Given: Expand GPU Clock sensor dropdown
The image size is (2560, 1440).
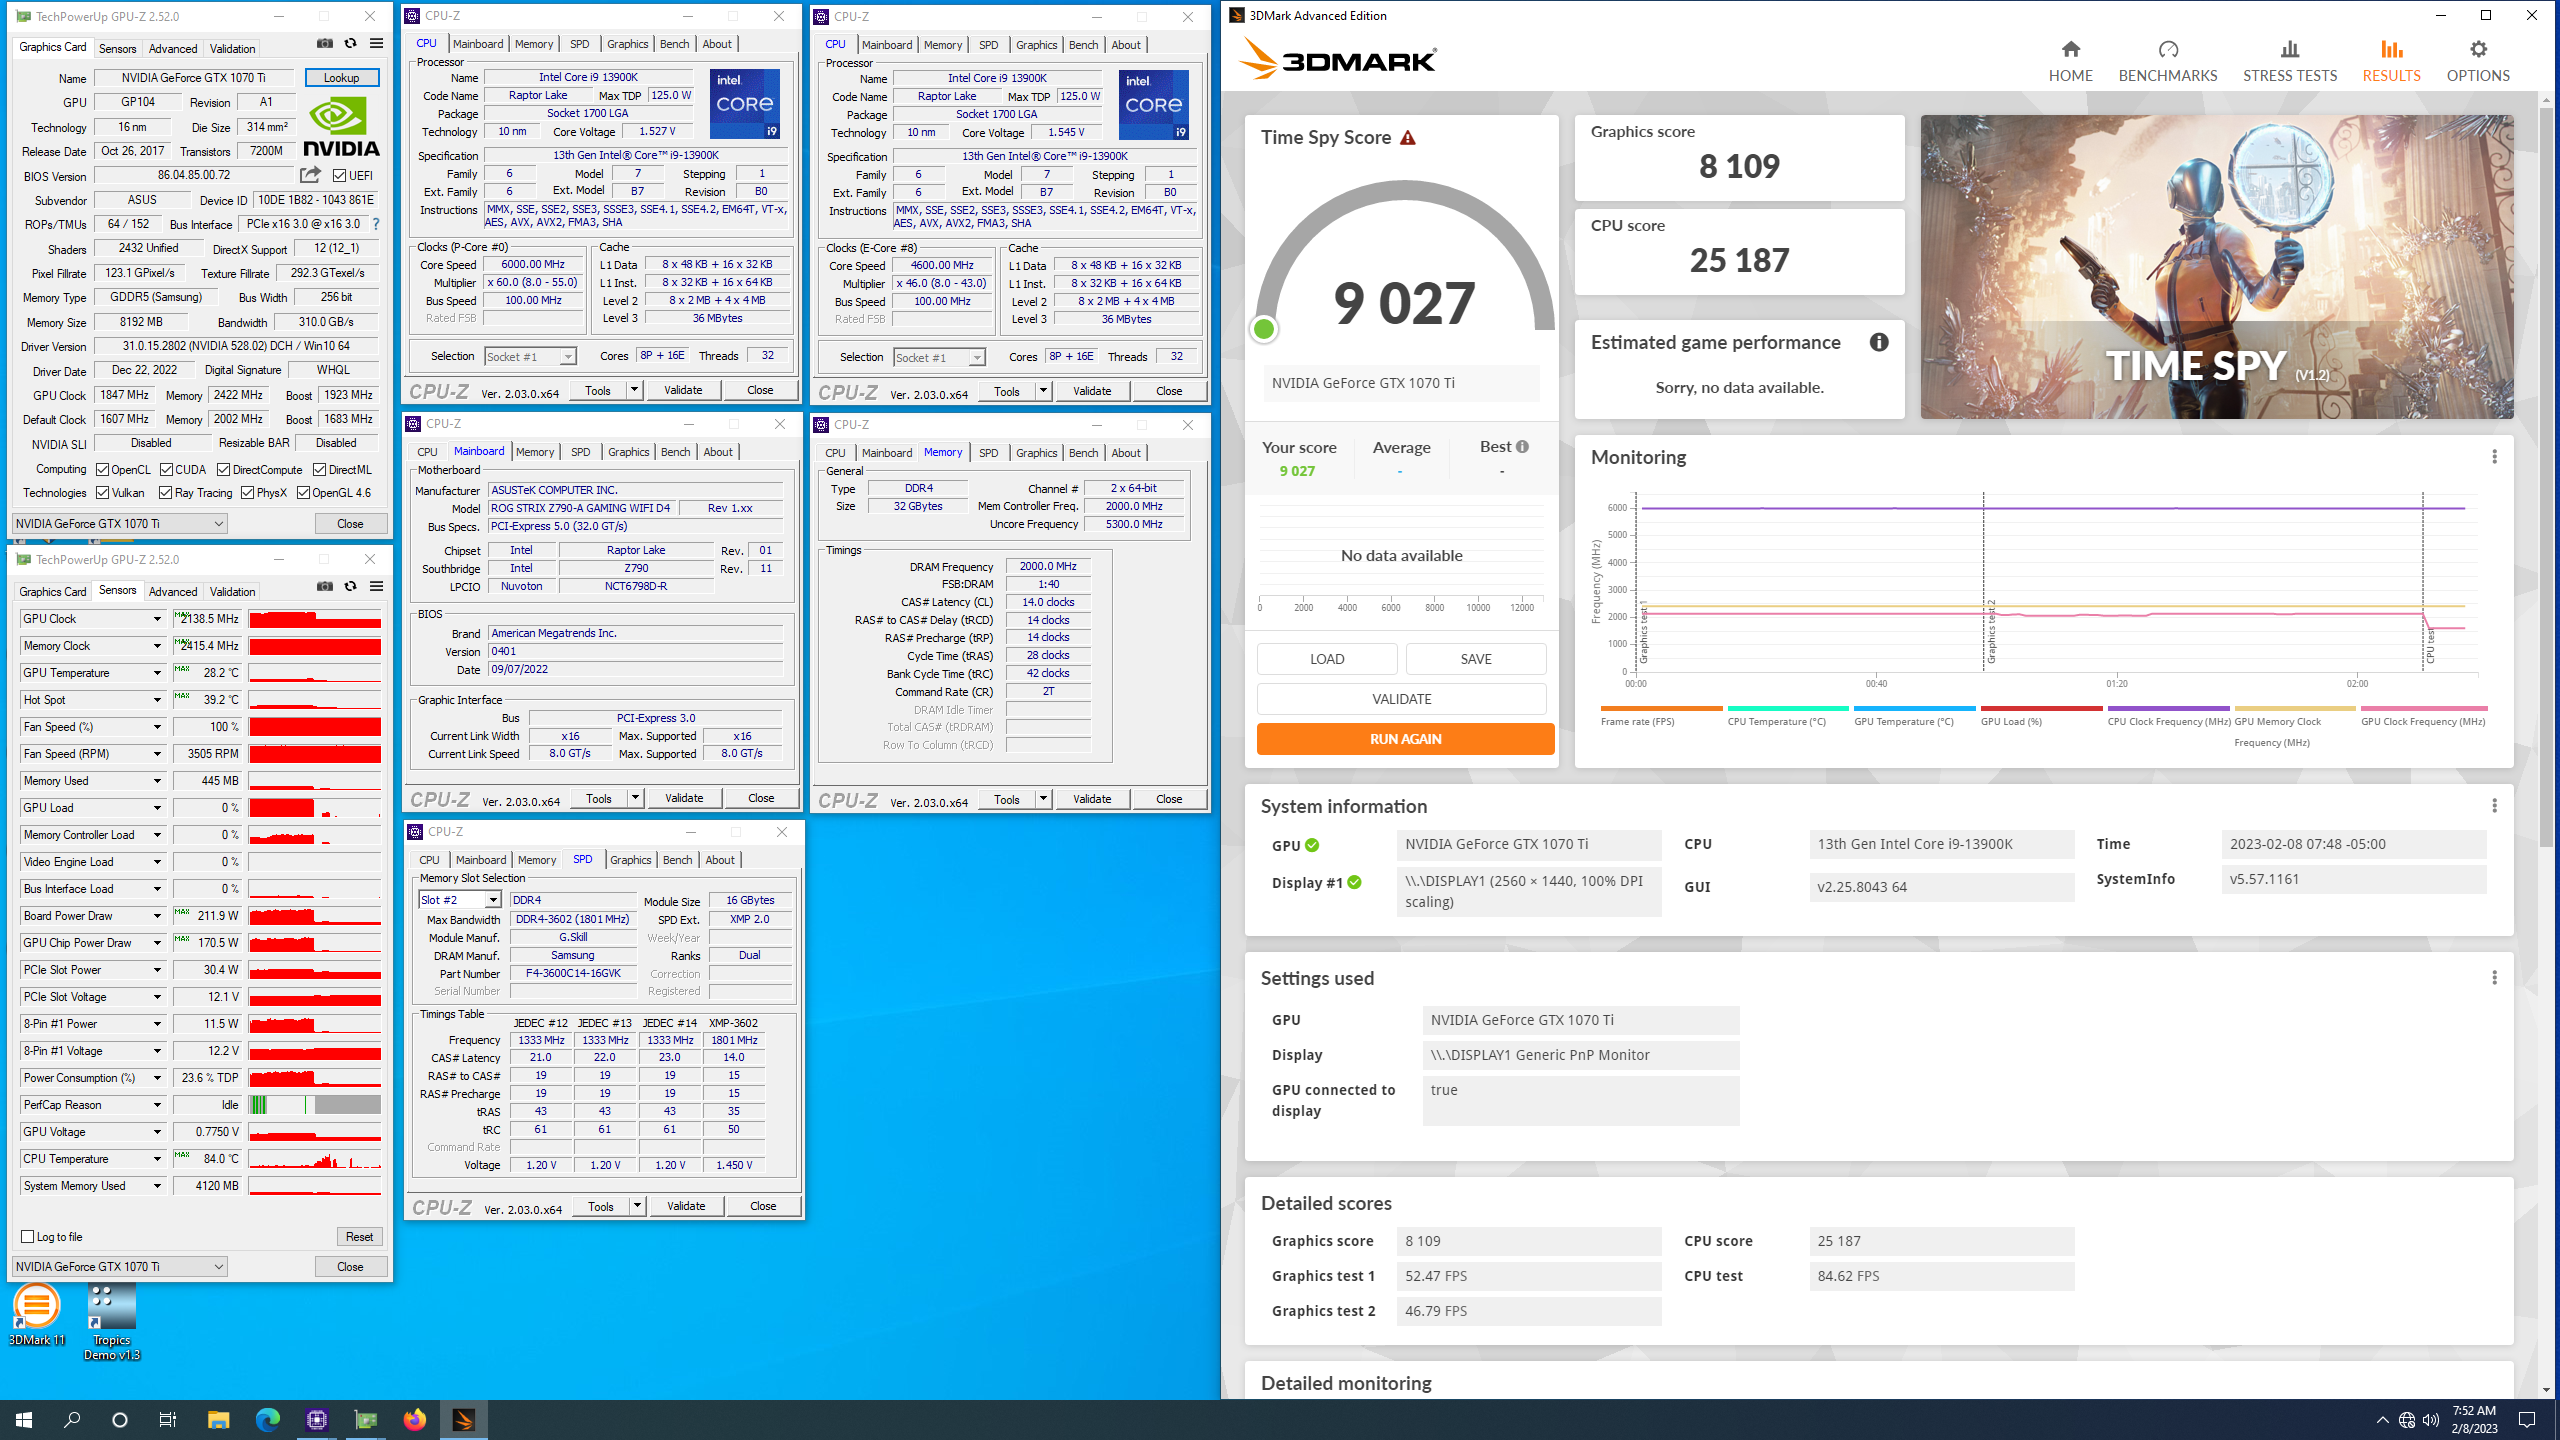Looking at the screenshot, I should tap(157, 619).
